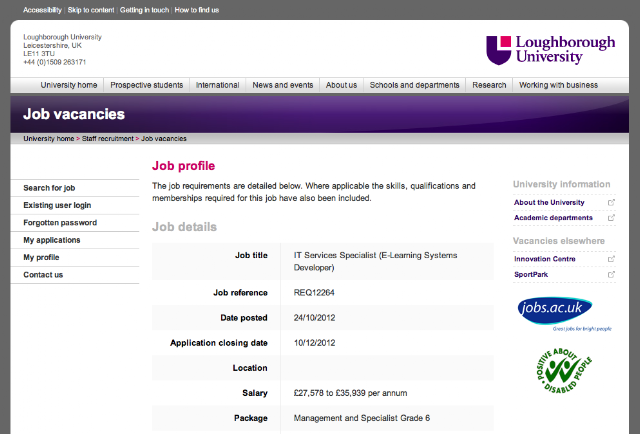Viewport: 640px width, 434px height.
Task: Click the Job reference row label
Action: pos(240,293)
